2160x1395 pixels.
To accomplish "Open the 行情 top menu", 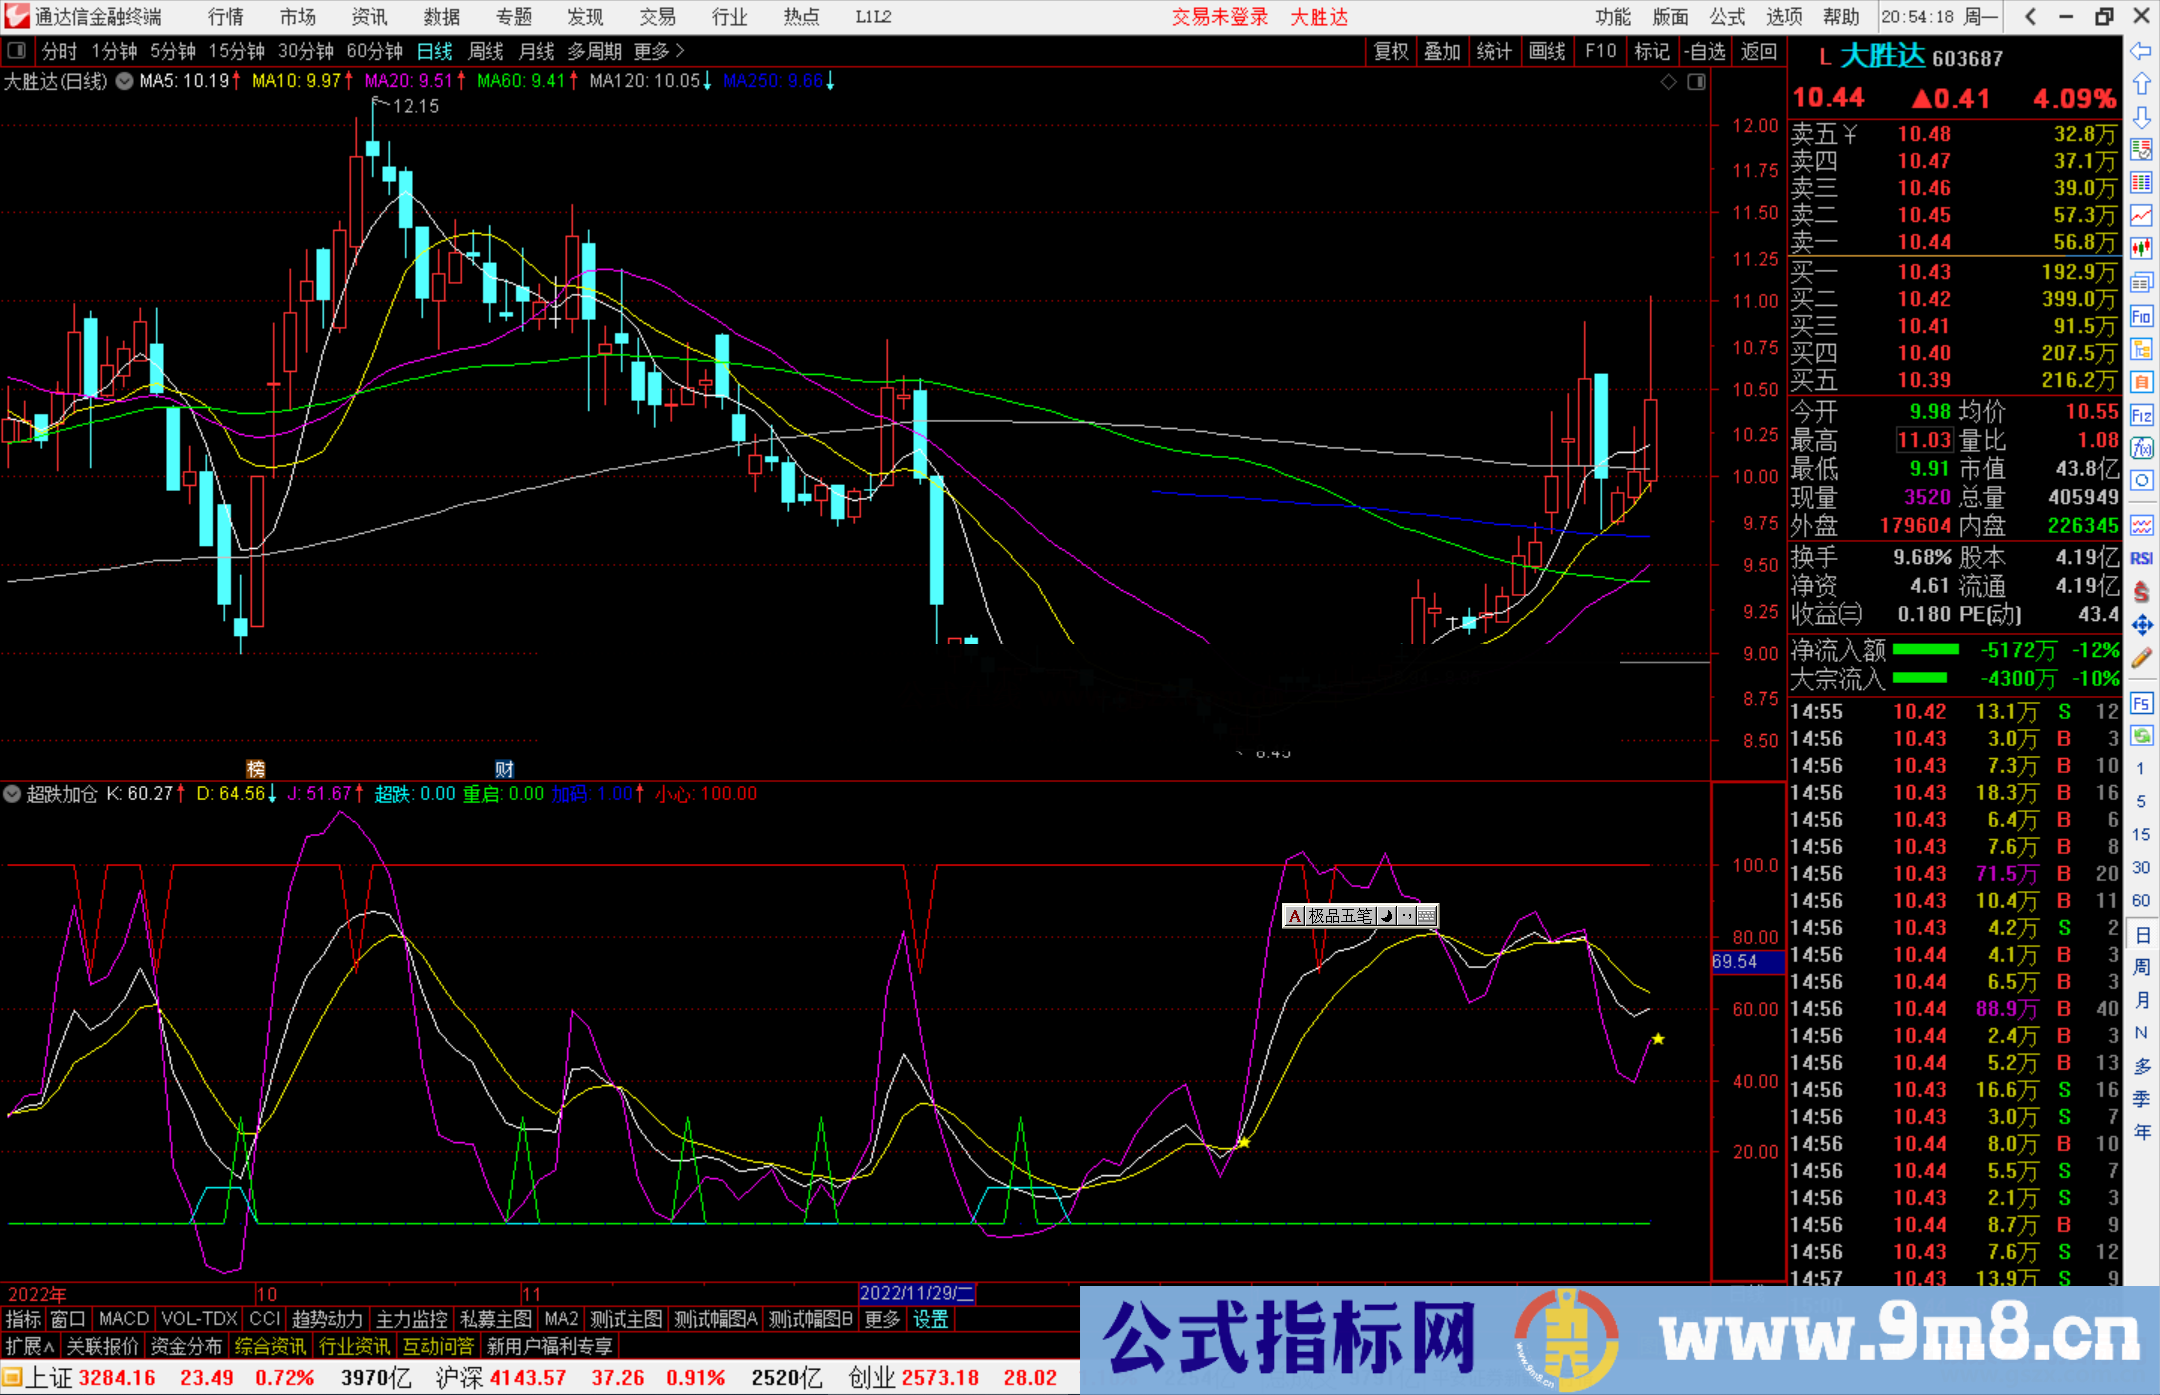I will [226, 17].
